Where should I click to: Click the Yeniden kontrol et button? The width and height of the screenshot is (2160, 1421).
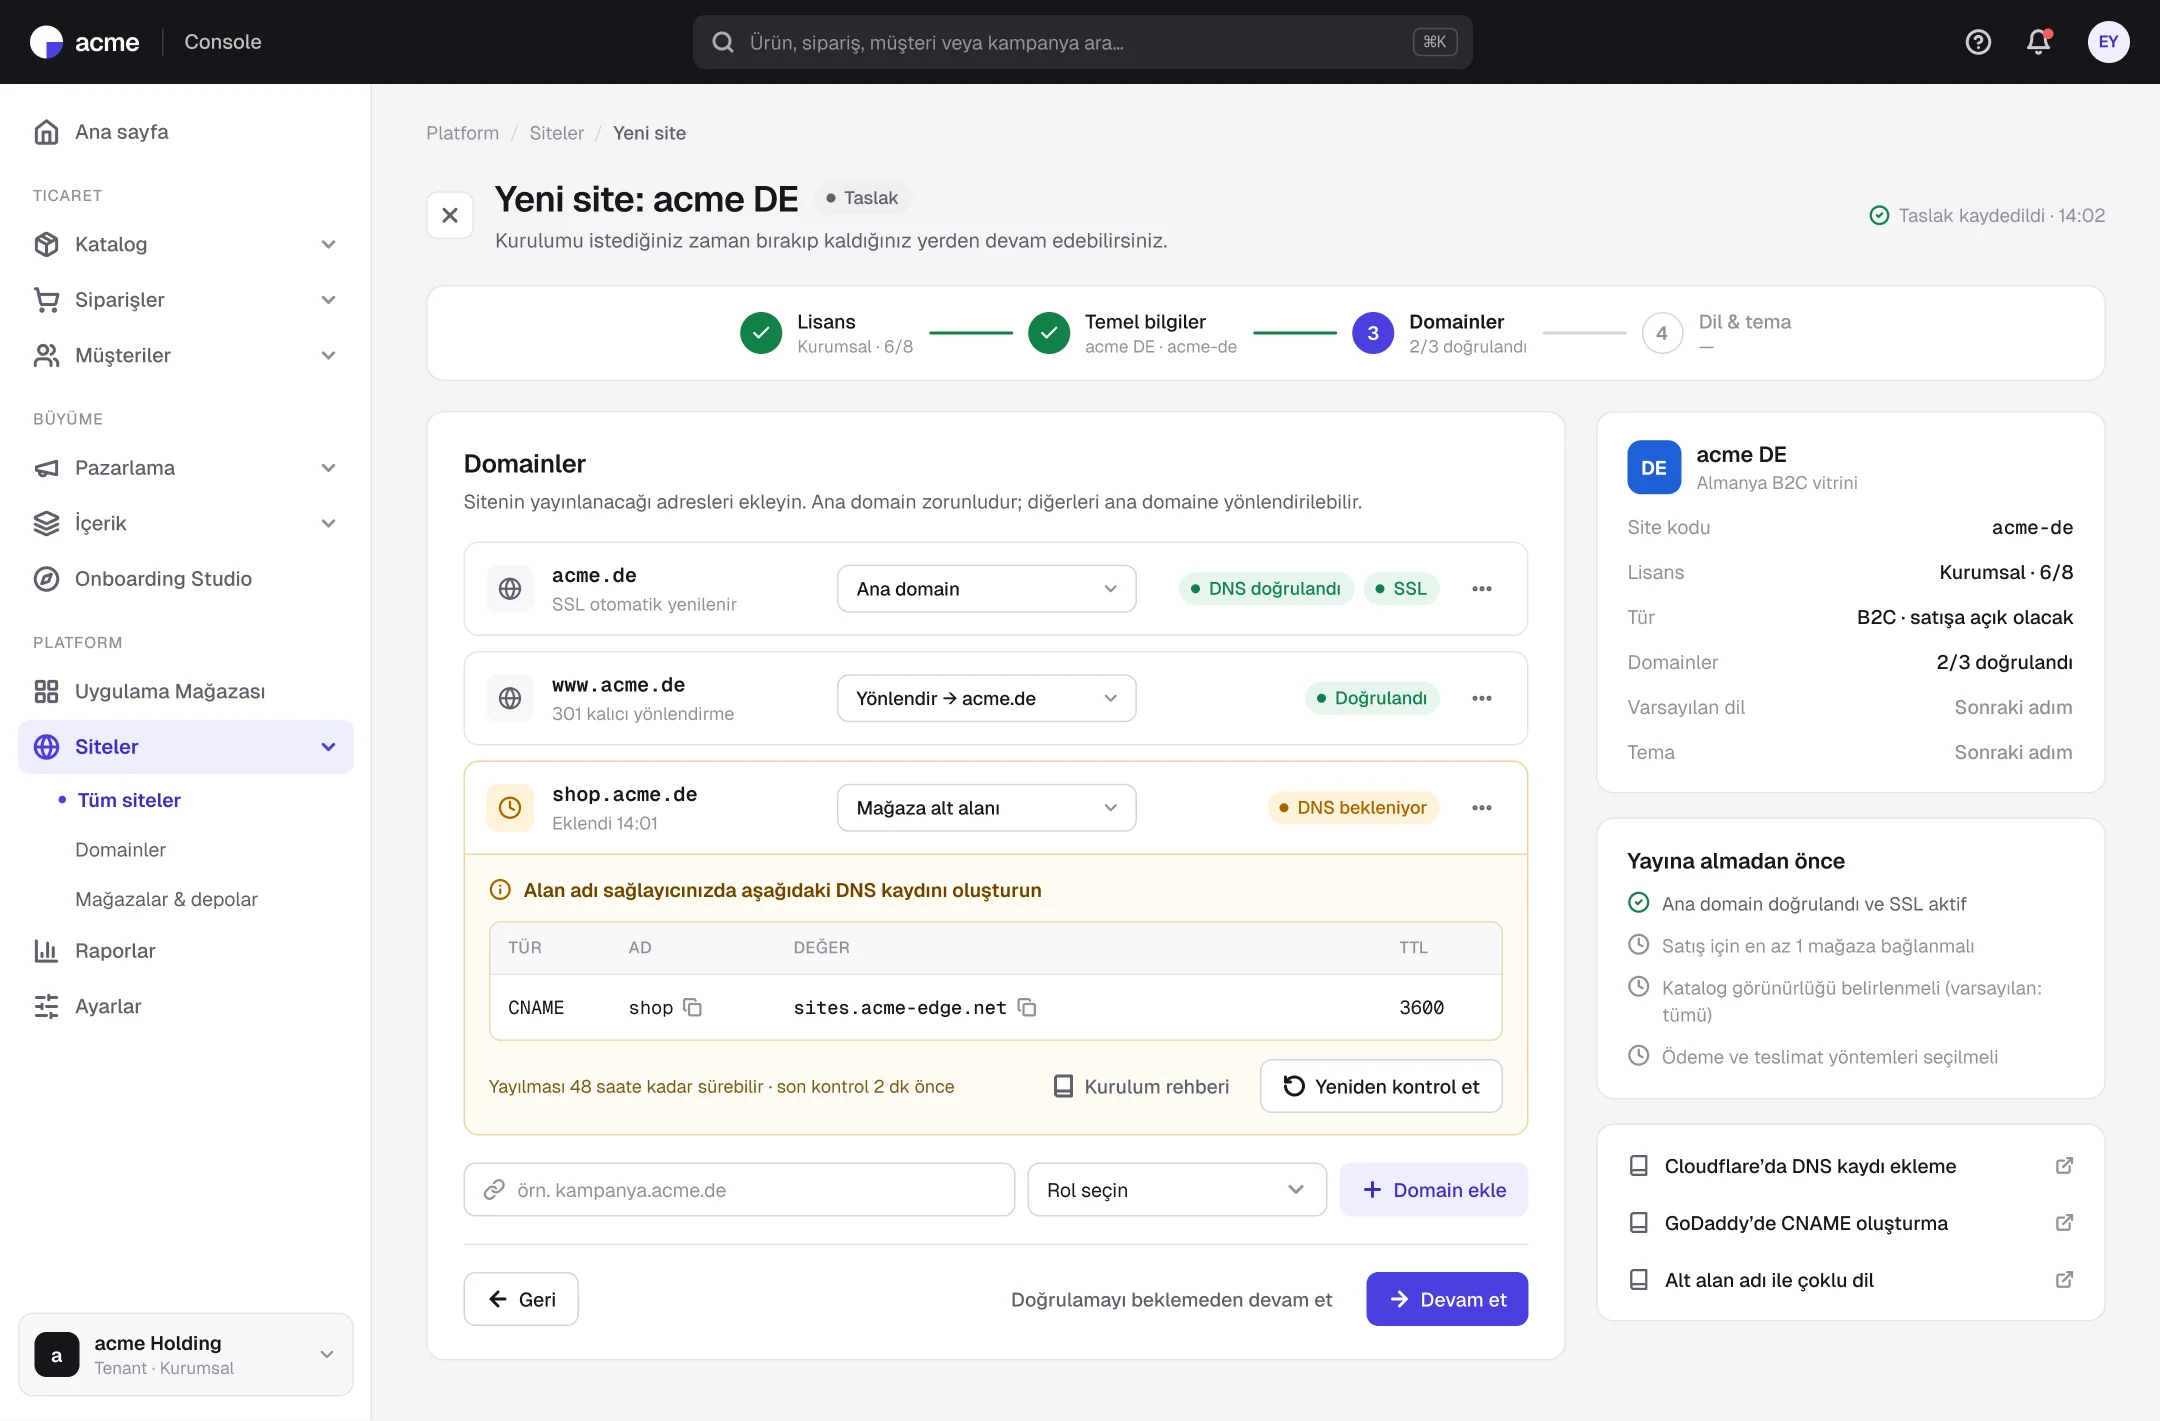1380,1086
